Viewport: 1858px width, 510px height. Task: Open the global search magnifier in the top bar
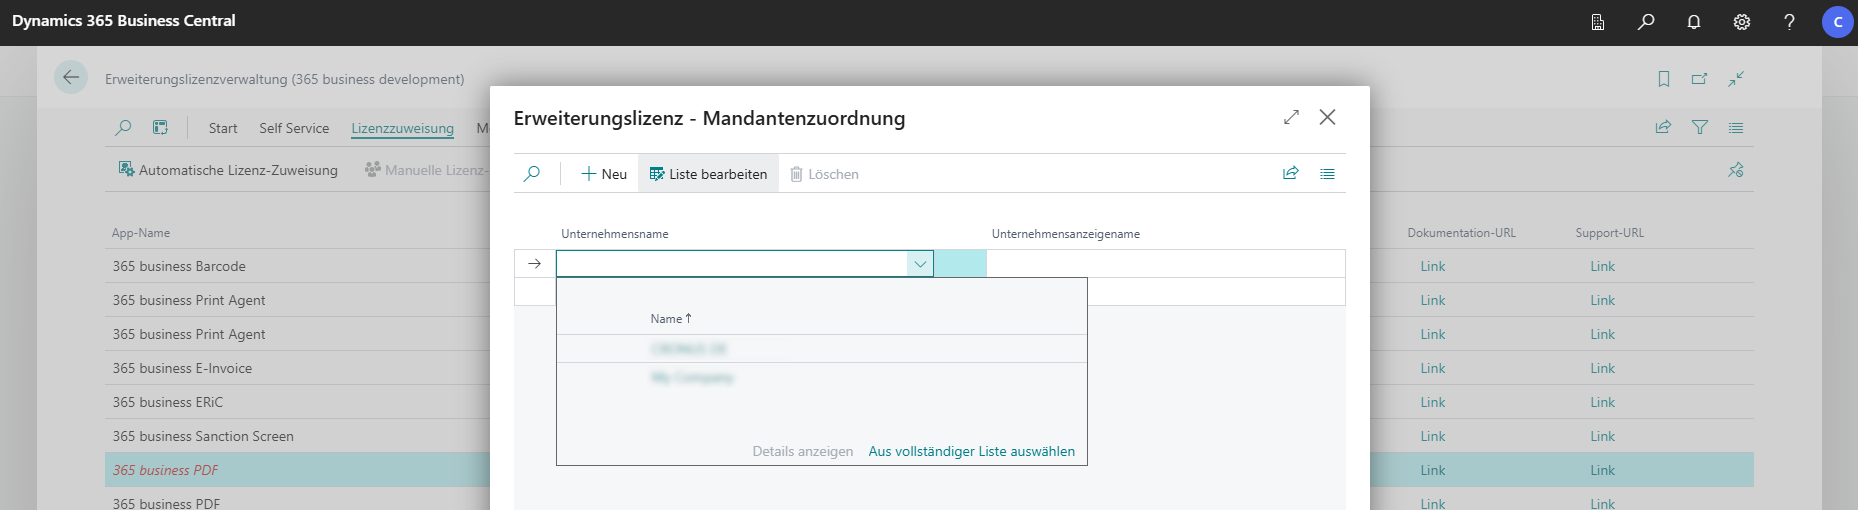click(1646, 22)
